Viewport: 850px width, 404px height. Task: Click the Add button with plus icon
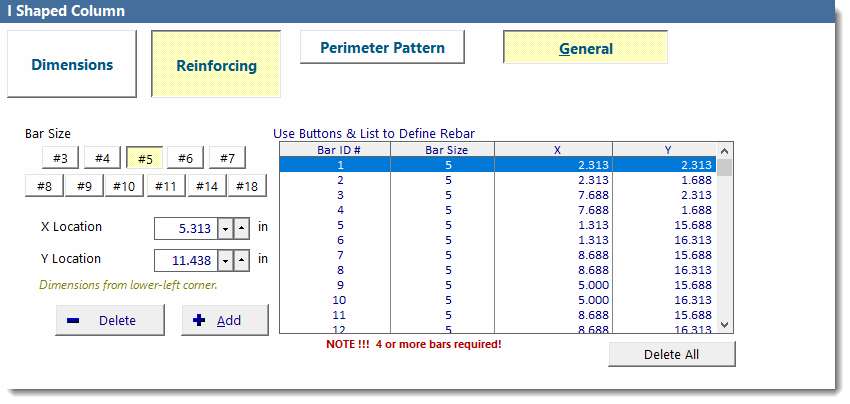tap(225, 321)
